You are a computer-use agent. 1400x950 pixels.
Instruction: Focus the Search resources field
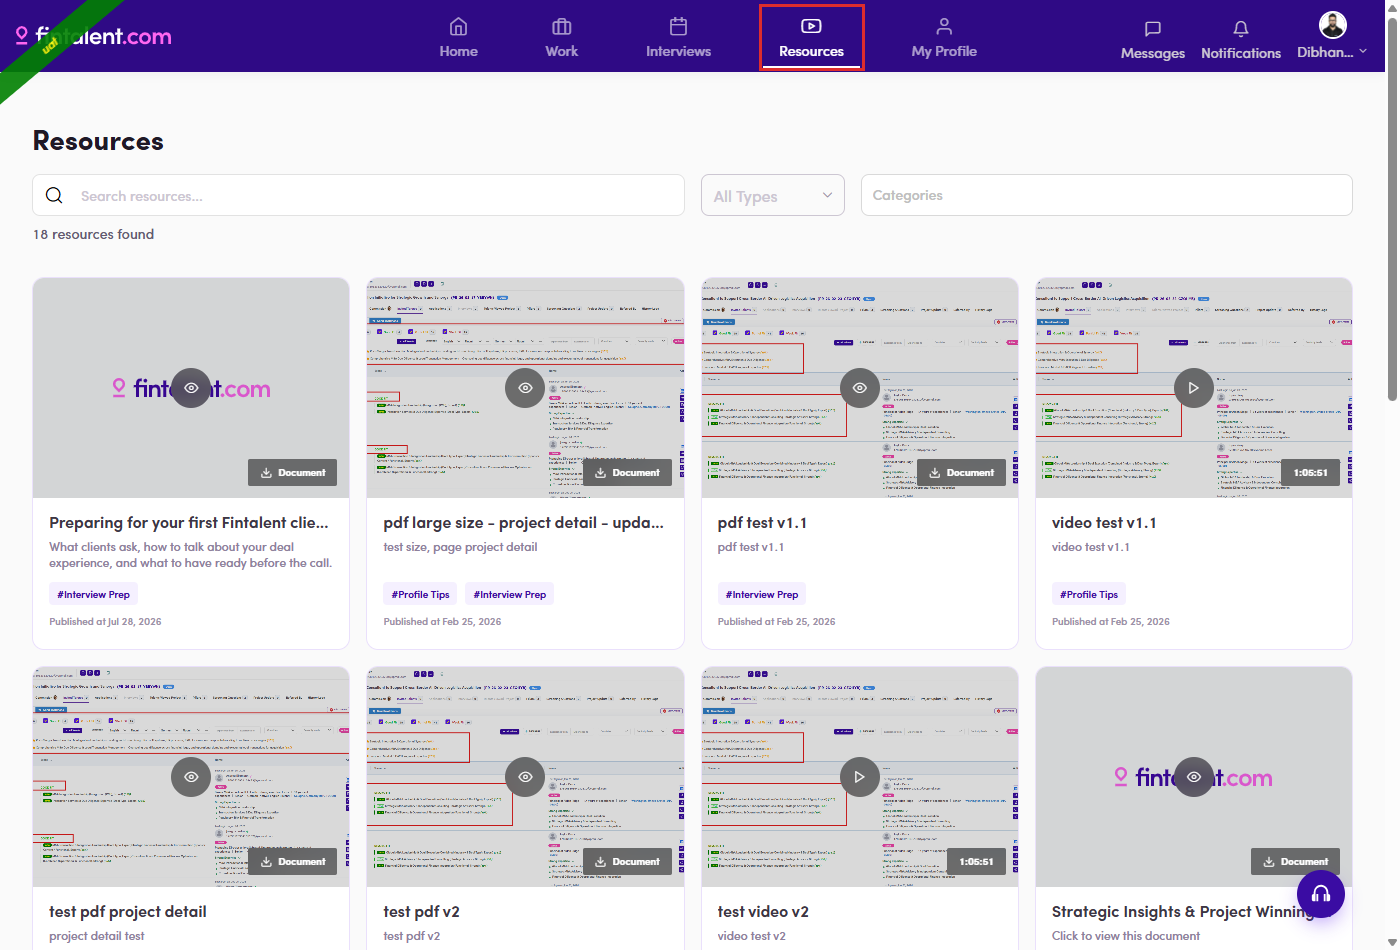pyautogui.click(x=358, y=196)
